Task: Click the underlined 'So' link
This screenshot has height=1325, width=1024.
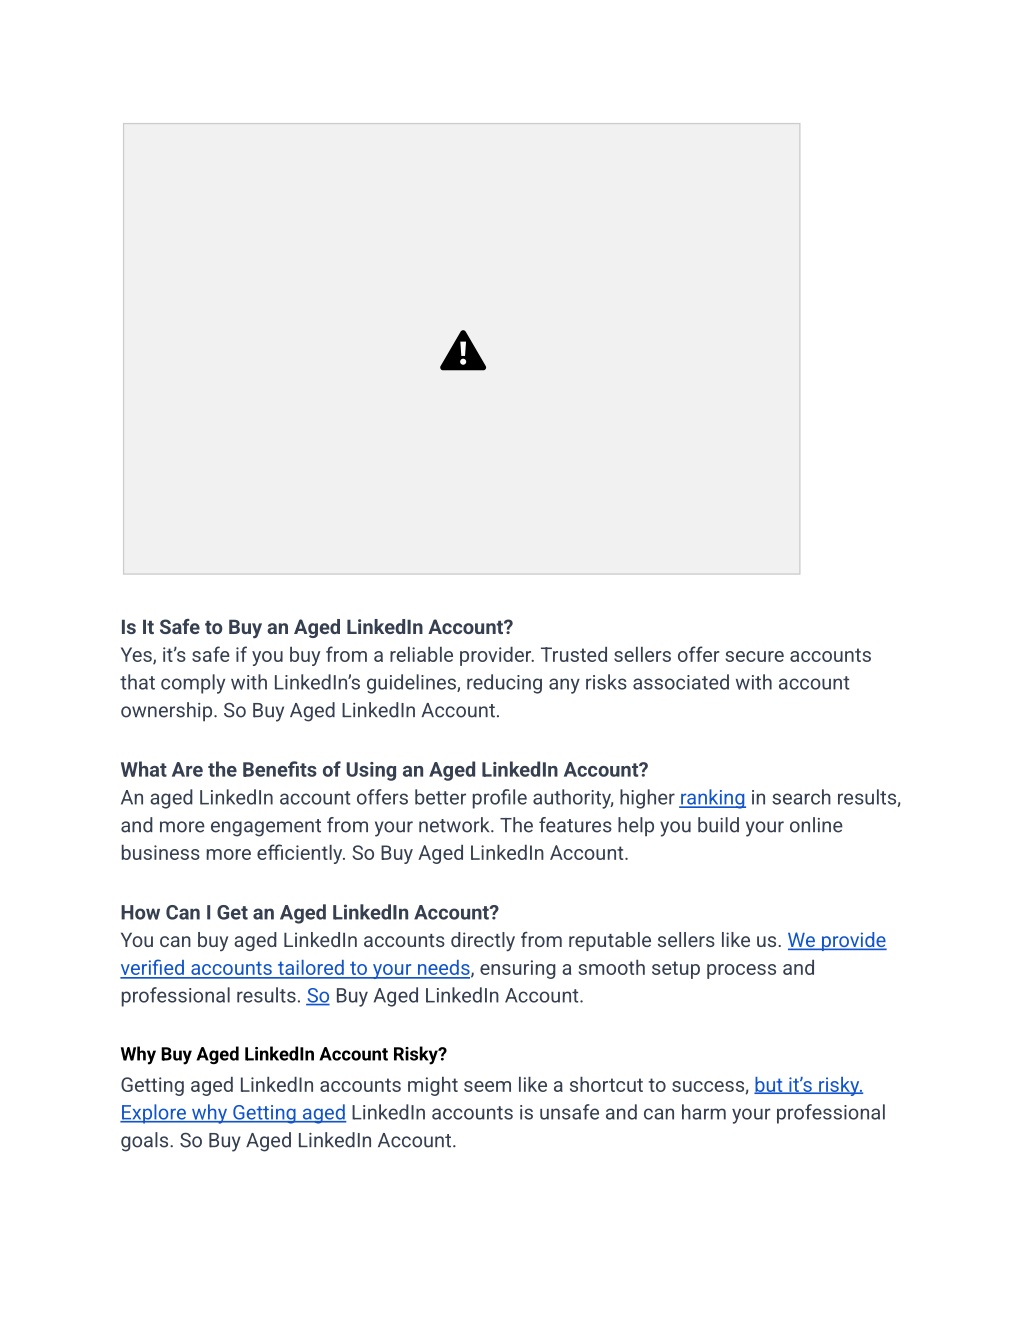Action: [318, 996]
